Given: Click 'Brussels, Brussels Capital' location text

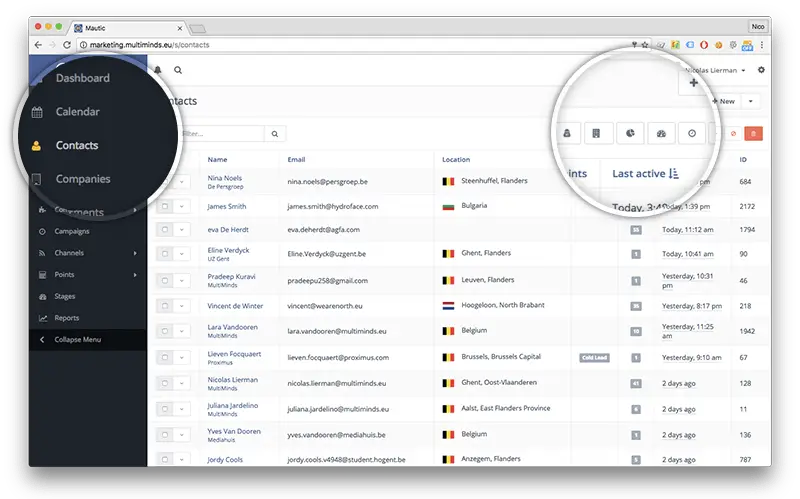Looking at the screenshot, I should point(501,357).
